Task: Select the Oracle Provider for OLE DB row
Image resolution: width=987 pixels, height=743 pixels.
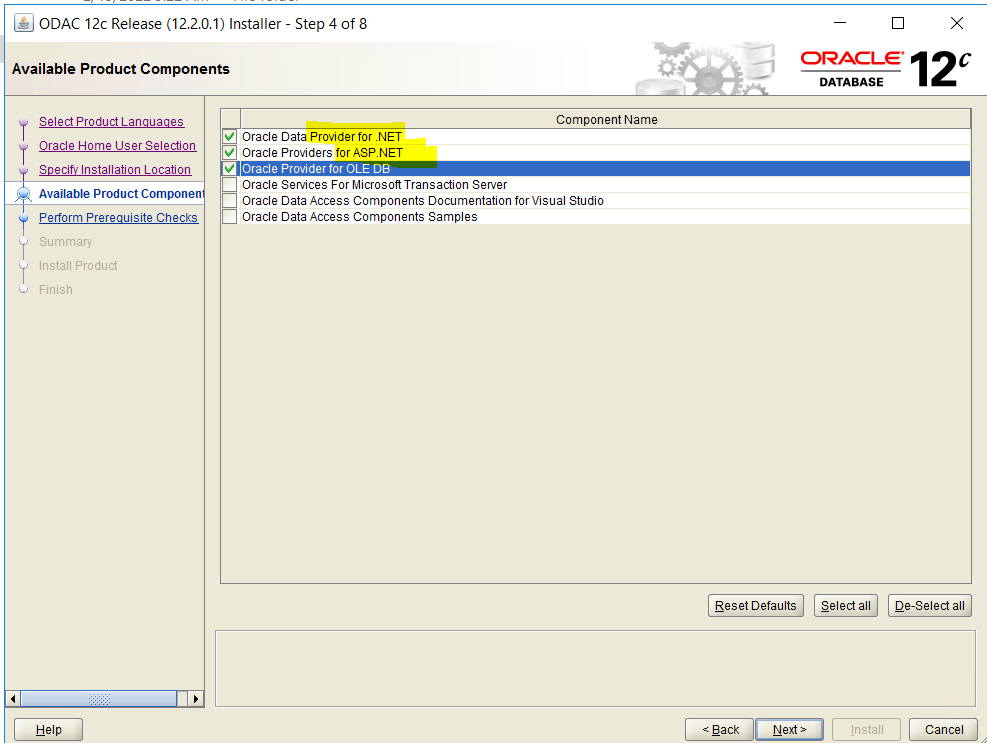Action: [605, 169]
